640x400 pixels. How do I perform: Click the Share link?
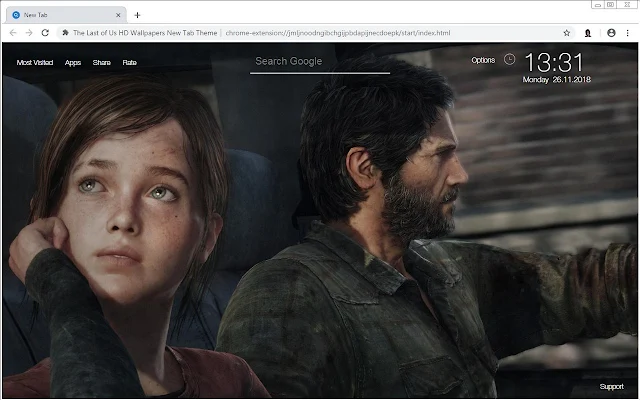102,62
